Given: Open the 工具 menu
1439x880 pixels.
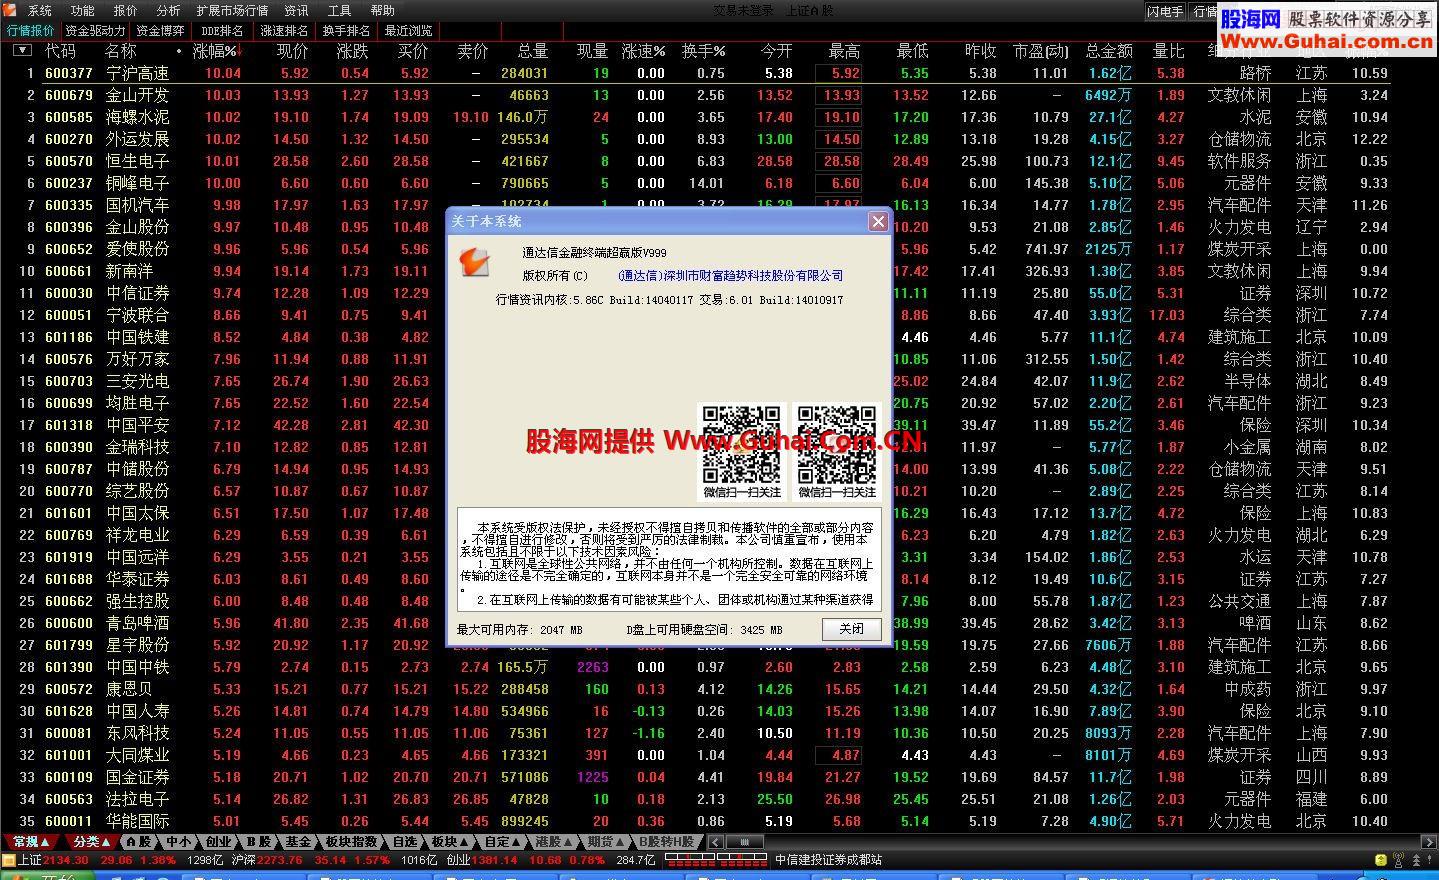Looking at the screenshot, I should 340,11.
